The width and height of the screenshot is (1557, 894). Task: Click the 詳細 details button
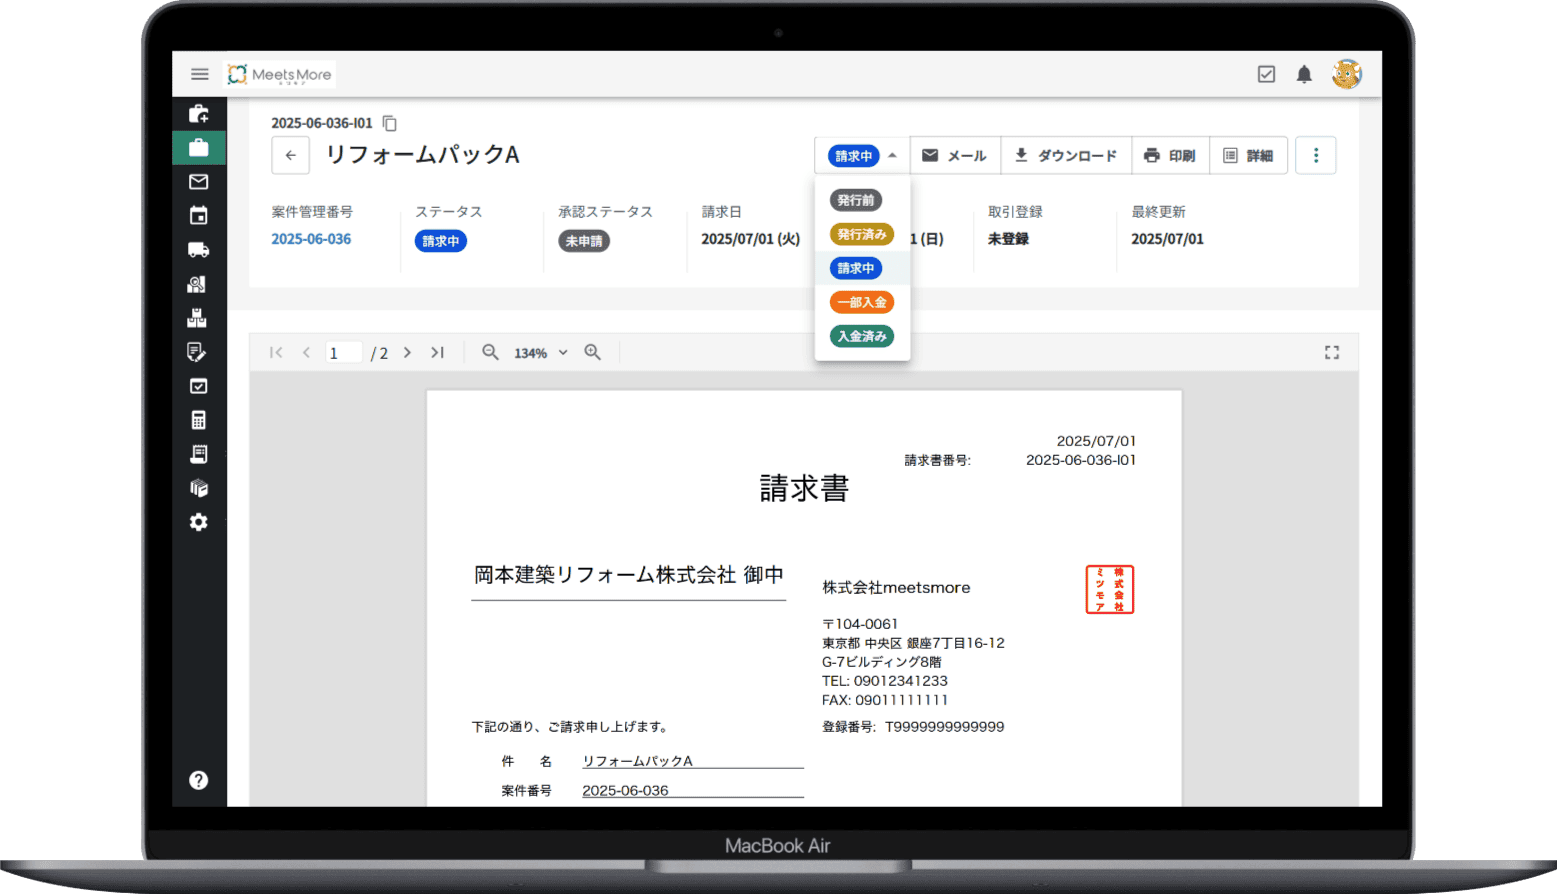(1248, 155)
